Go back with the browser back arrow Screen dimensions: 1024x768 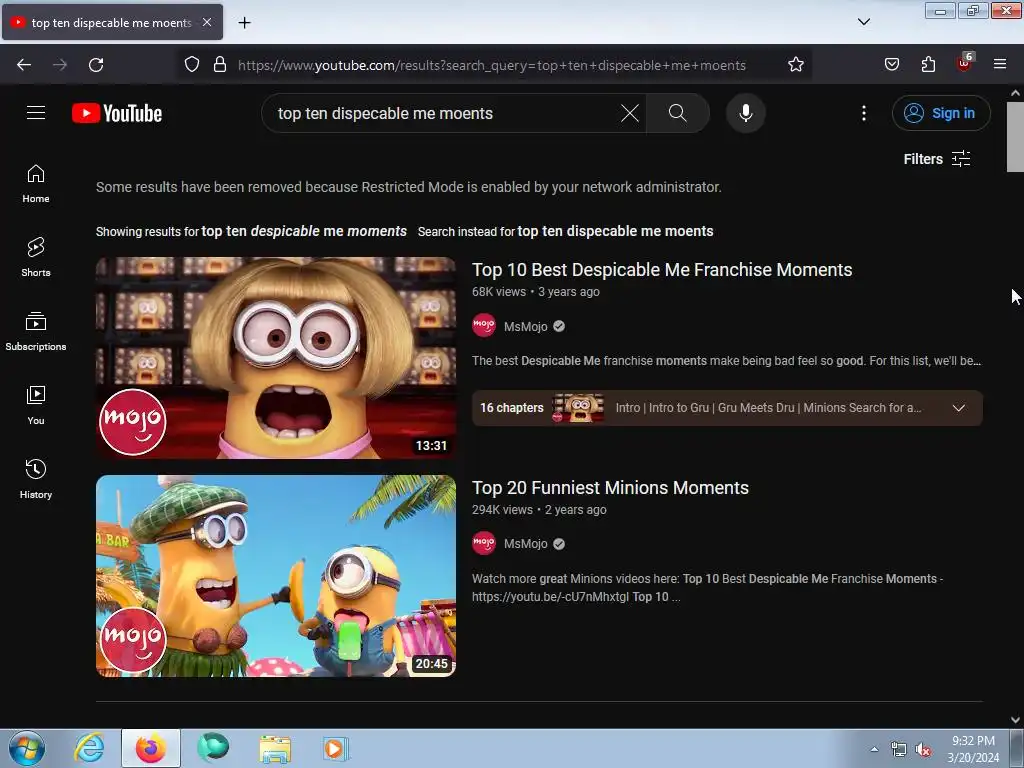[24, 65]
